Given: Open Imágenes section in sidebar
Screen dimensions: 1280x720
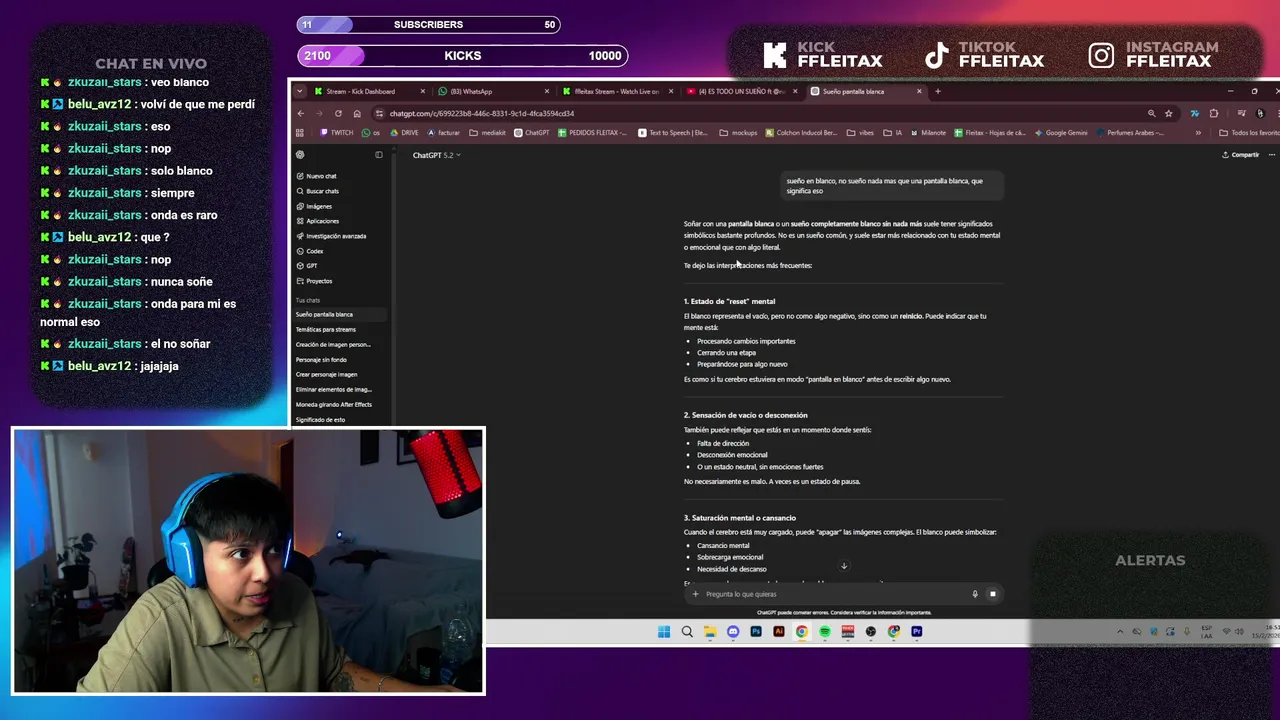Looking at the screenshot, I should 314,206.
